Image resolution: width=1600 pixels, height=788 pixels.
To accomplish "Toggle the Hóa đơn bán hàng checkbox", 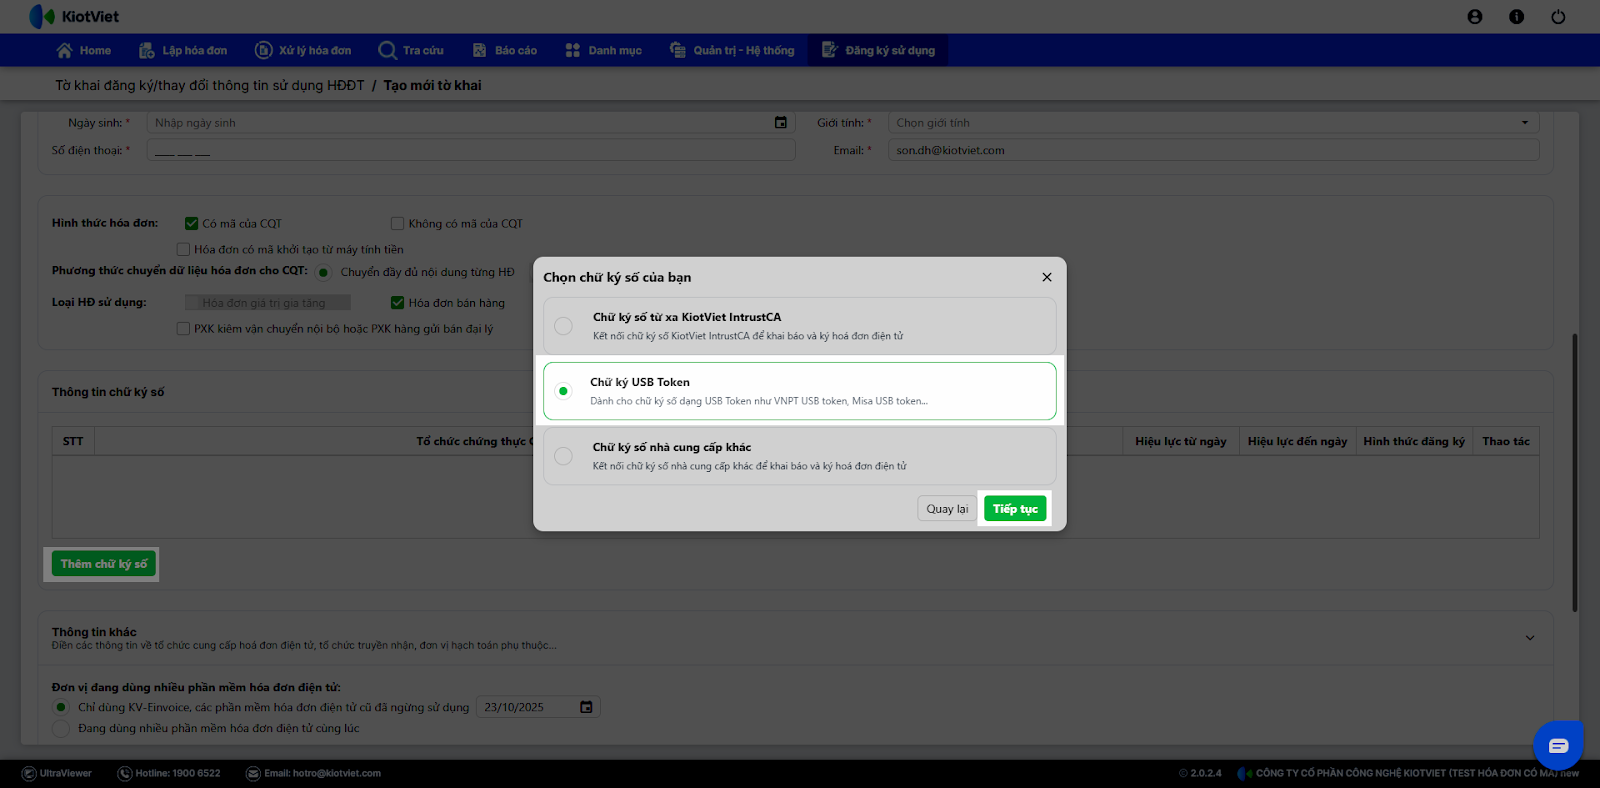I will [398, 303].
